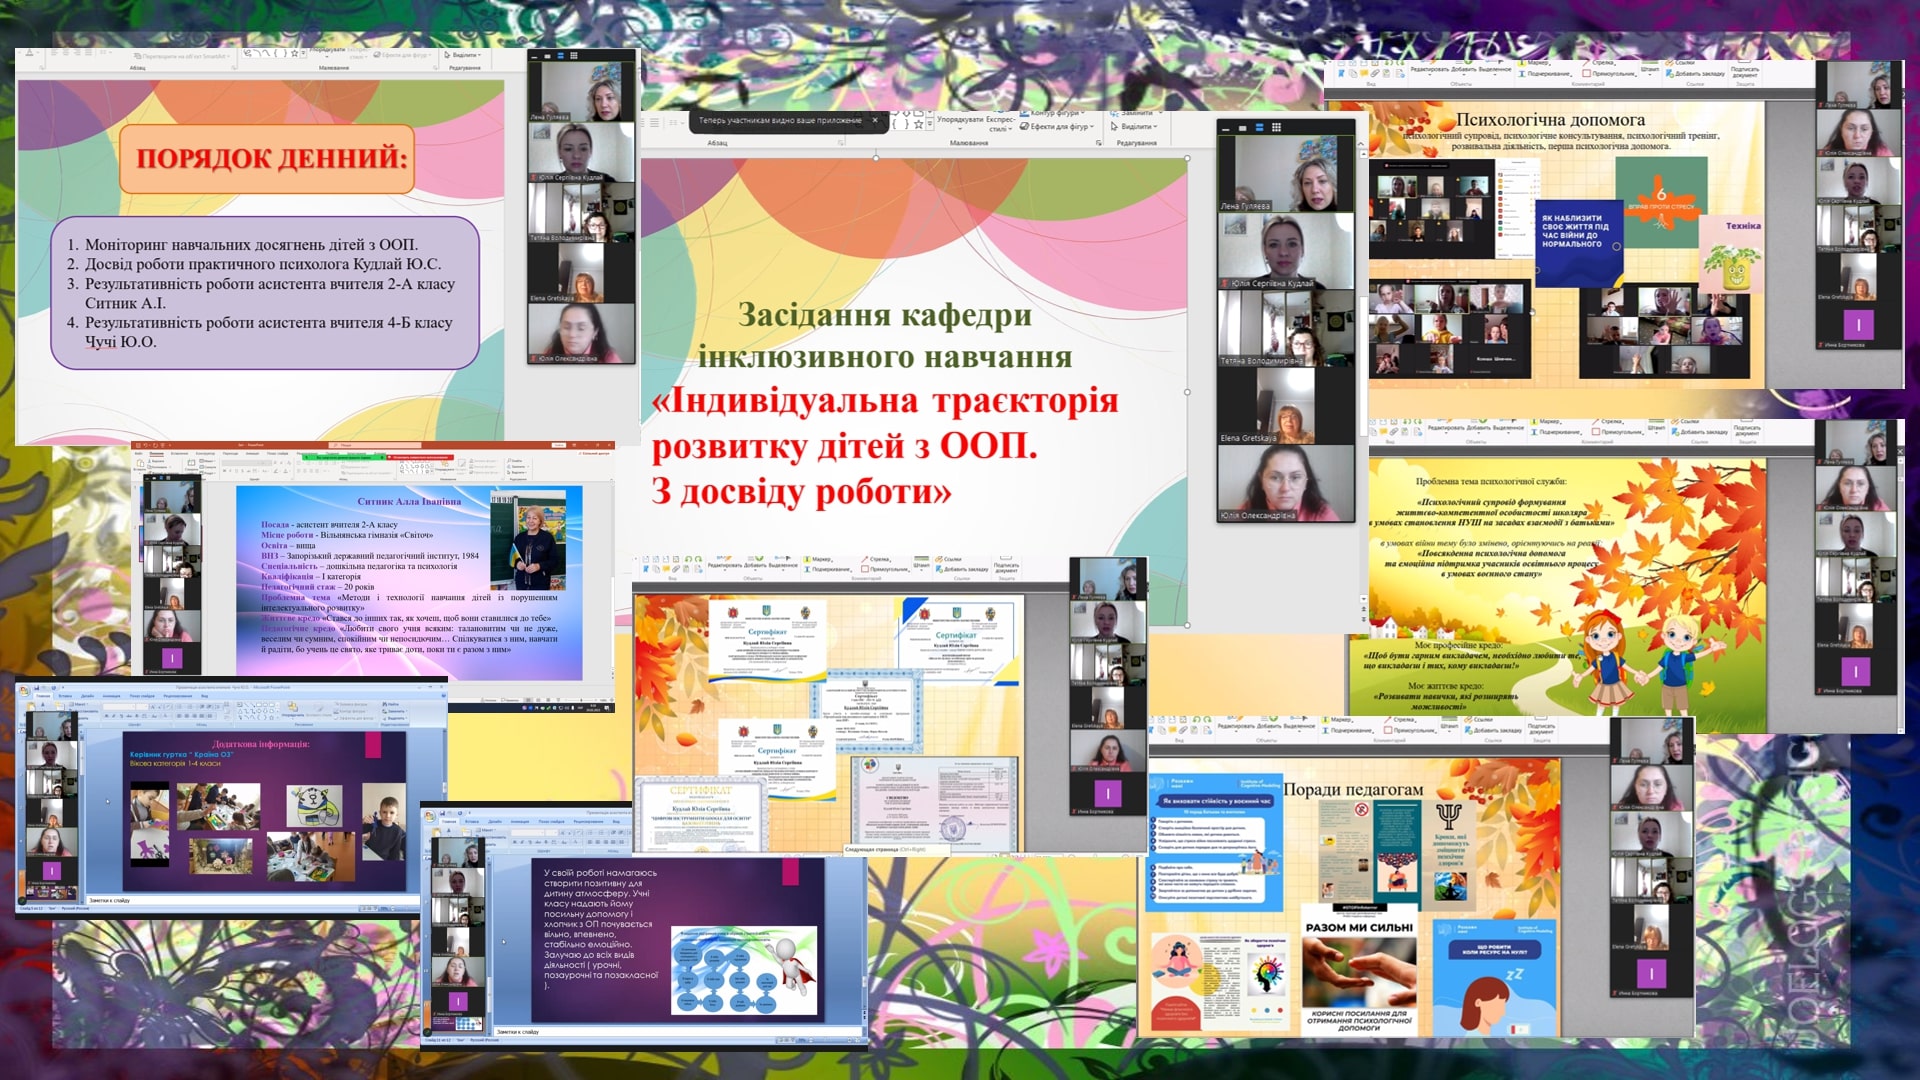Select Юлія Олександрівна video tile beside Порядок денний slide
The width and height of the screenshot is (1920, 1080).
pos(581,333)
